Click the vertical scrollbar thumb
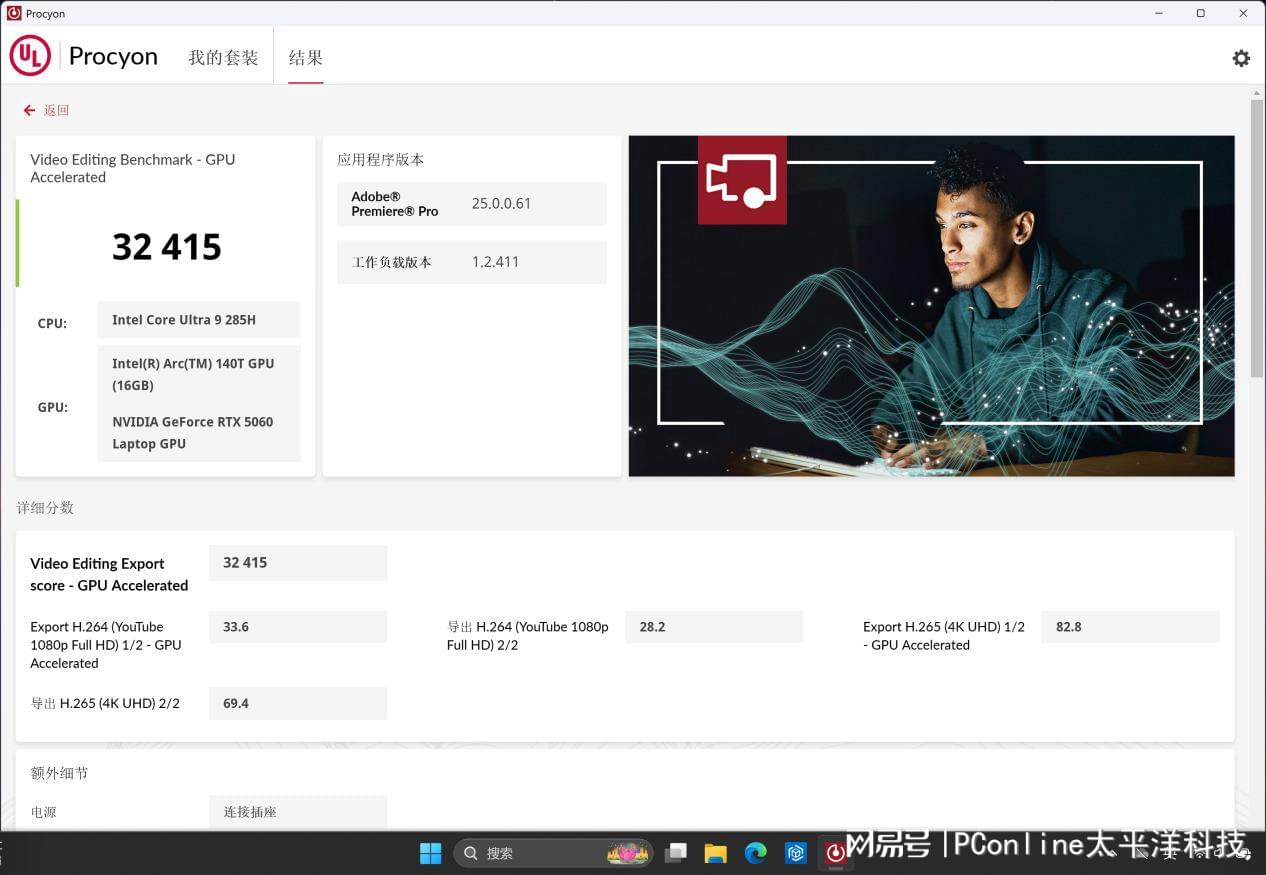Screen dimensions: 1266x875 (1257, 238)
